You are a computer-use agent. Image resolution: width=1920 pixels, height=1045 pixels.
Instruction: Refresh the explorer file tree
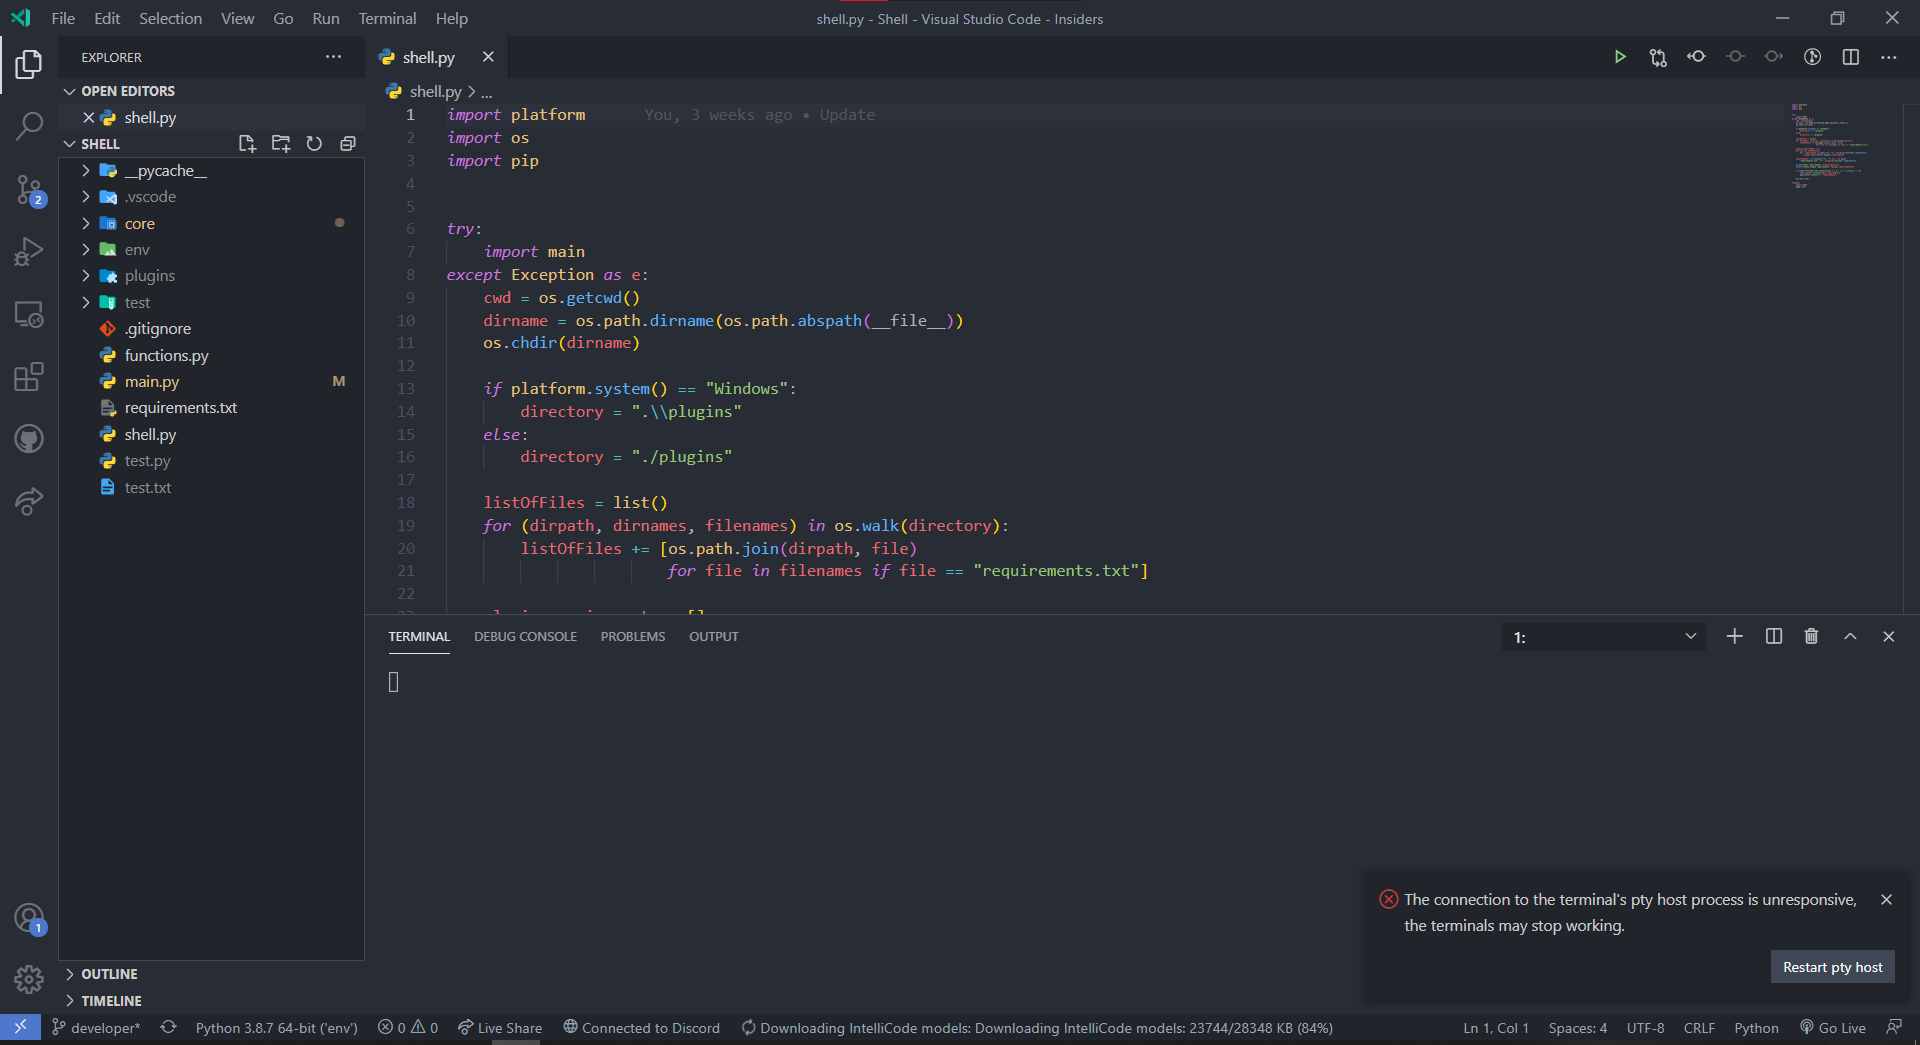point(314,144)
